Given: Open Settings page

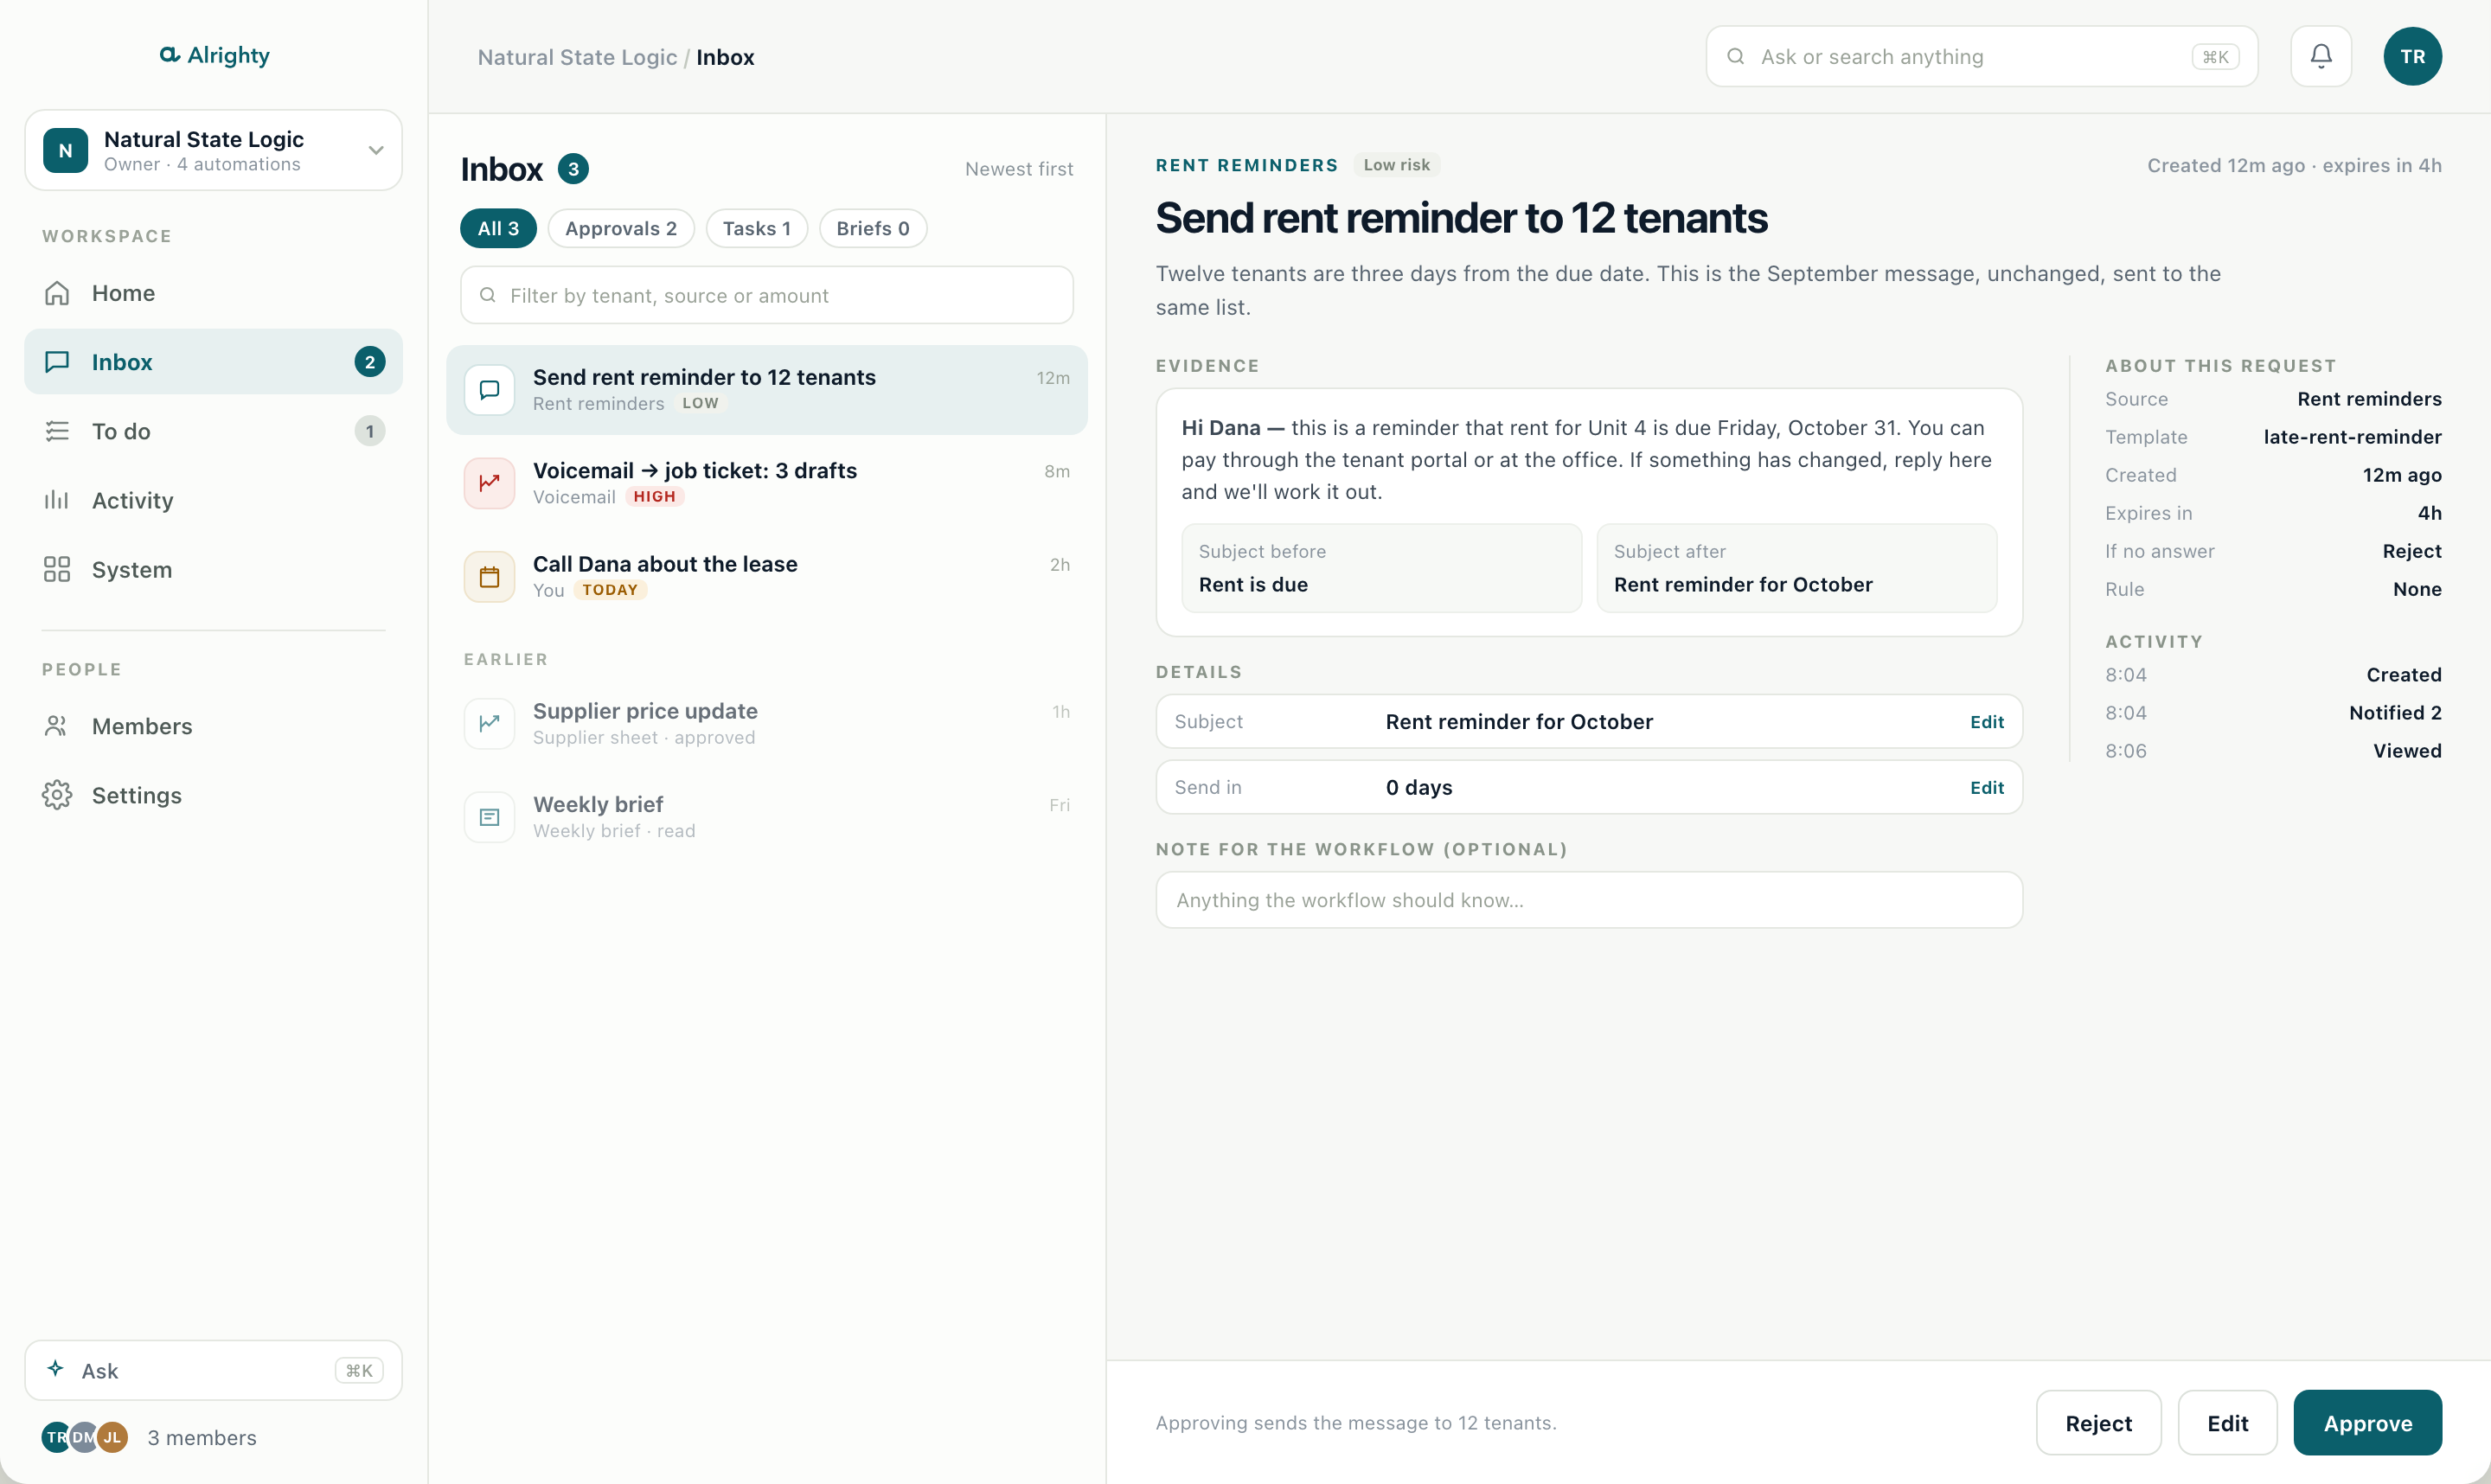Looking at the screenshot, I should [213, 795].
